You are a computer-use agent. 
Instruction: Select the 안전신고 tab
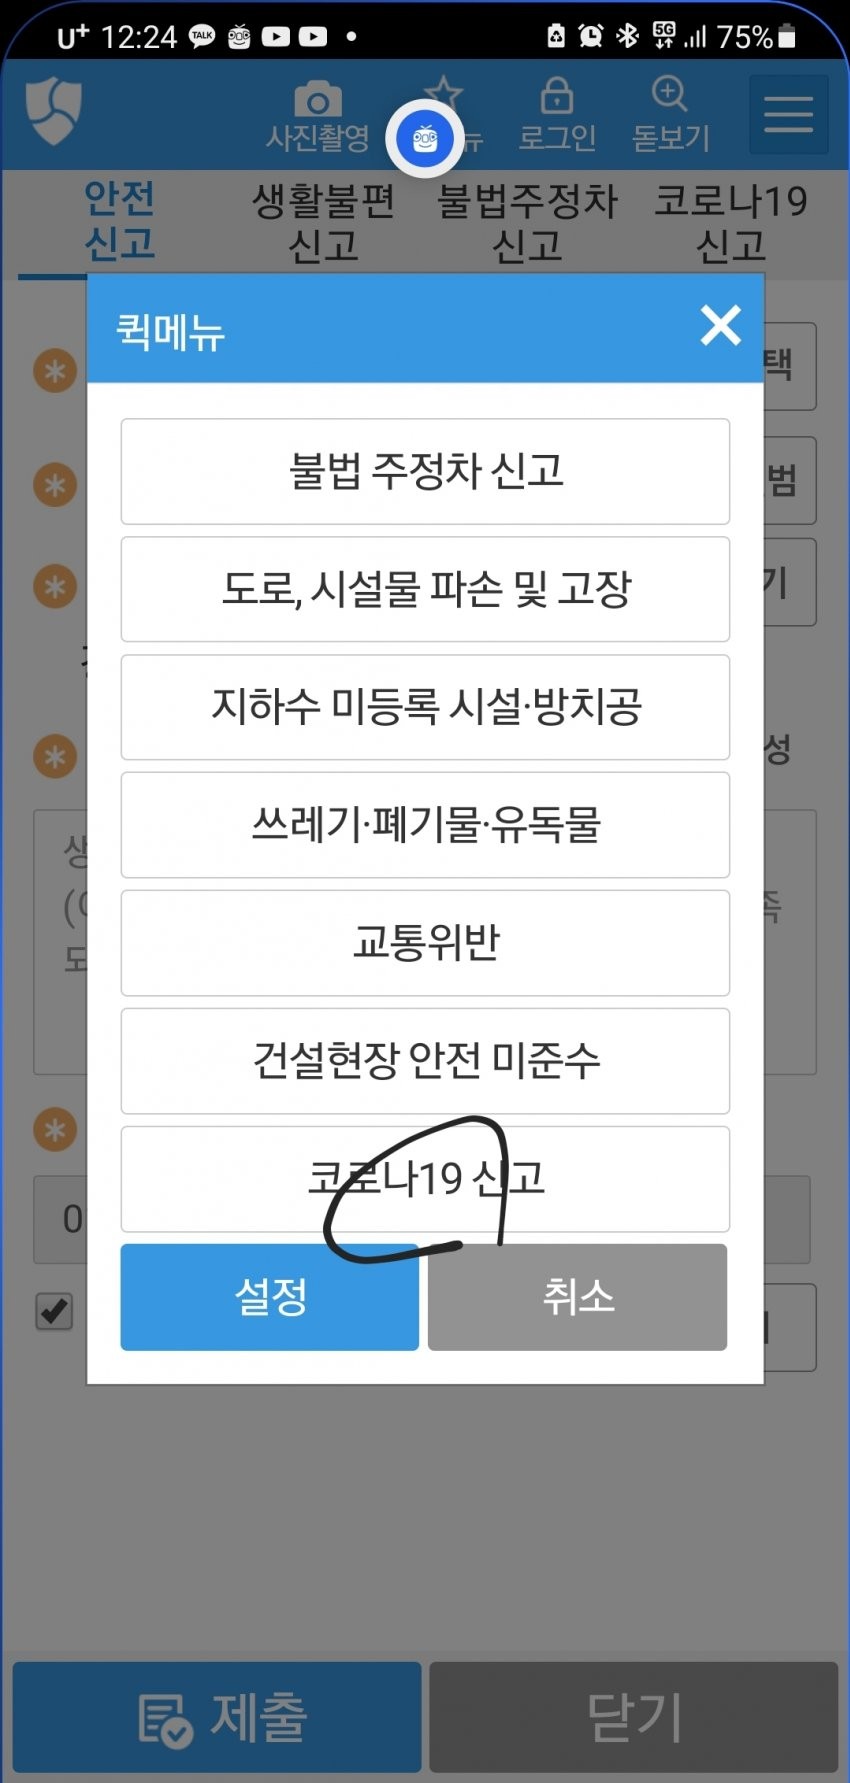click(120, 221)
